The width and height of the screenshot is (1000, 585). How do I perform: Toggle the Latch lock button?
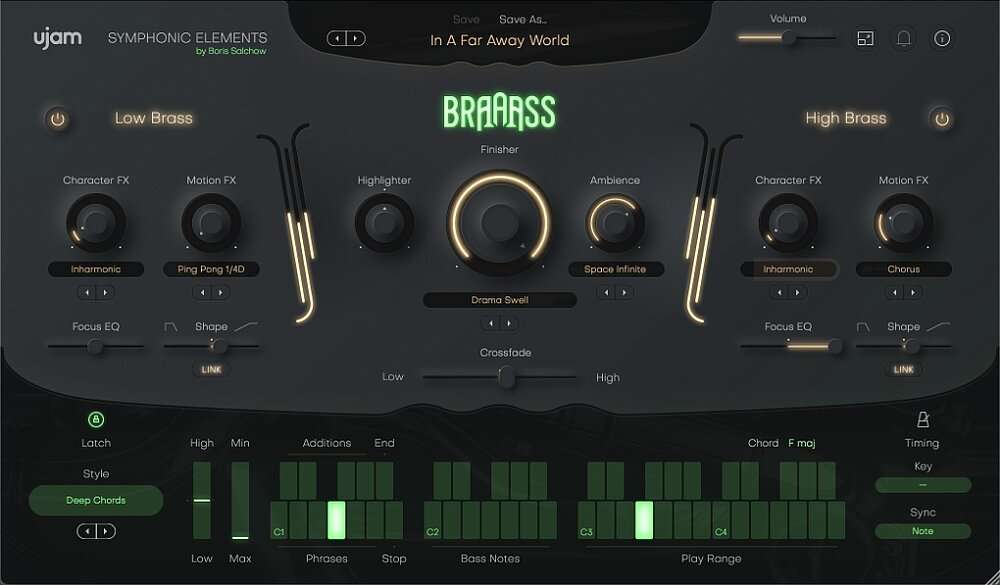tap(96, 420)
